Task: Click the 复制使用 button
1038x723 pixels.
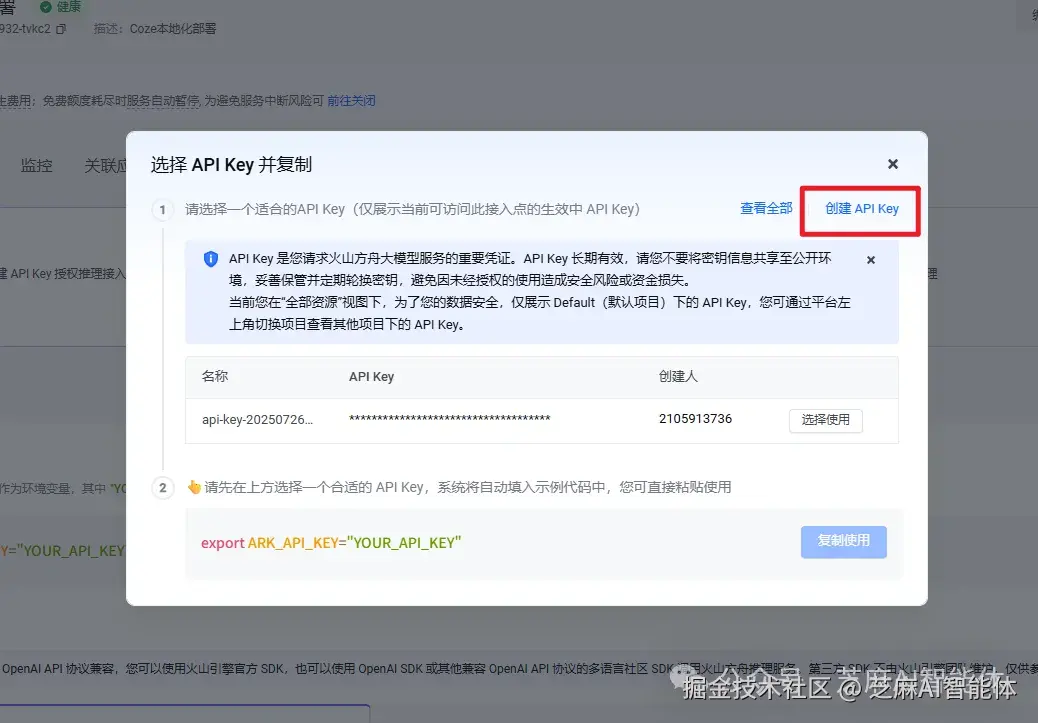Action: pyautogui.click(x=843, y=542)
